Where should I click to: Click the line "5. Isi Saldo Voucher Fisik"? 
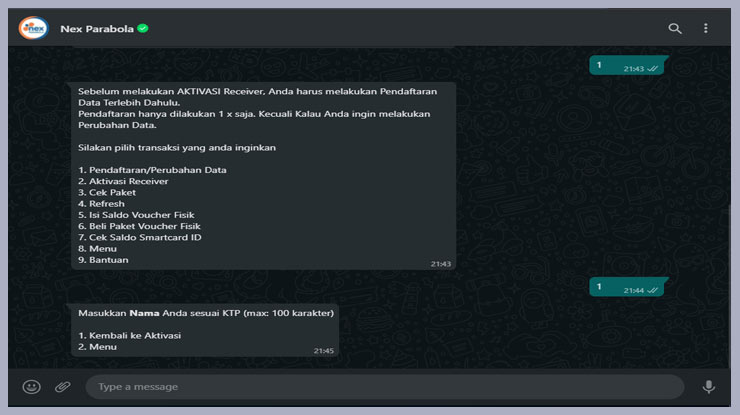(x=136, y=215)
